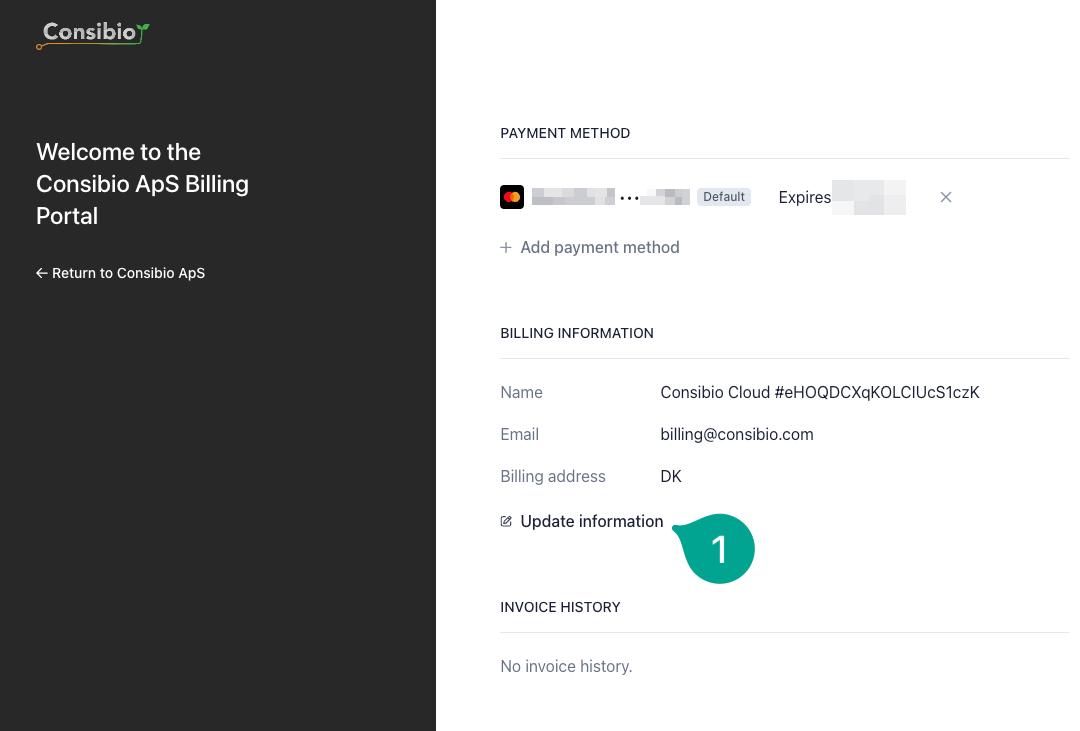Click the BILLING INFORMATION heading
The image size is (1080, 731).
pyautogui.click(x=577, y=333)
